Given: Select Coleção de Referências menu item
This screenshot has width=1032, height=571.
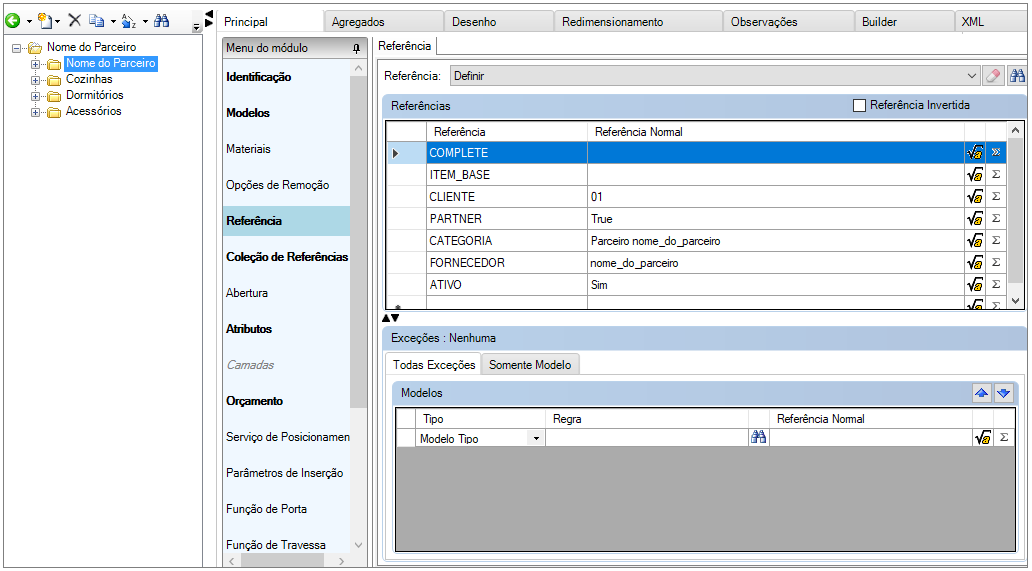Looking at the screenshot, I should coord(287,257).
